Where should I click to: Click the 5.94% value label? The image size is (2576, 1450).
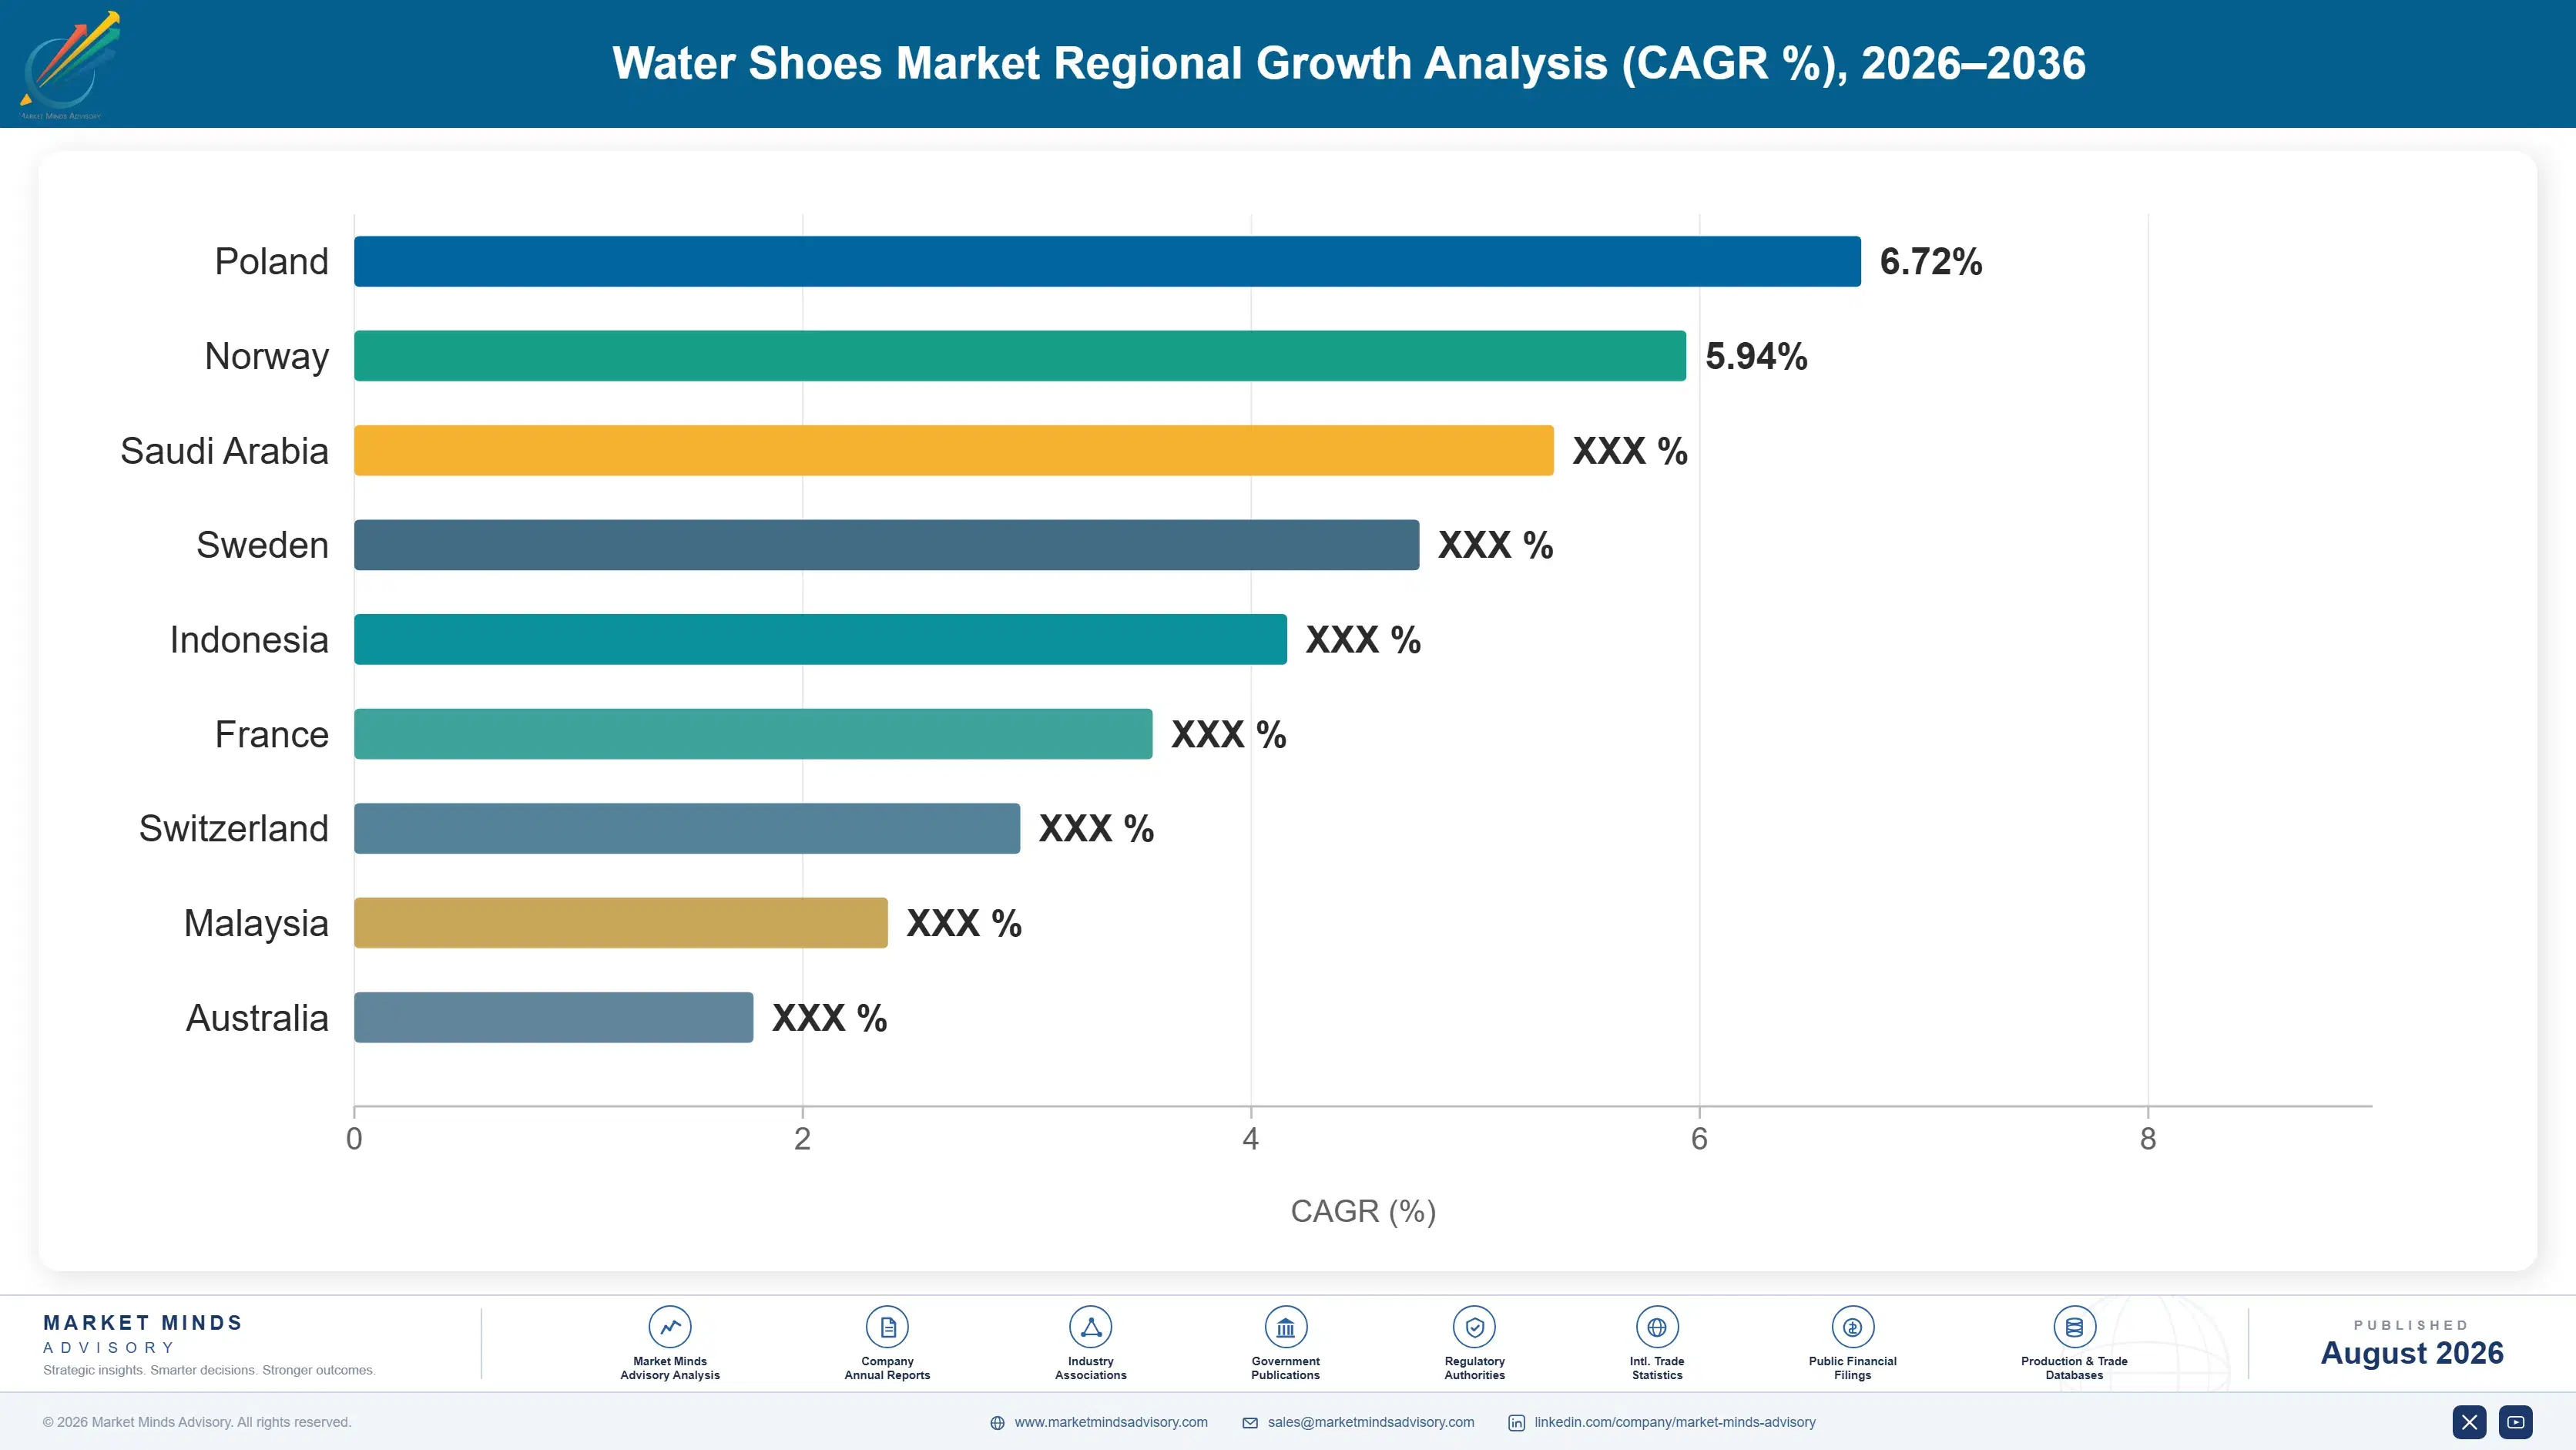click(x=1756, y=356)
